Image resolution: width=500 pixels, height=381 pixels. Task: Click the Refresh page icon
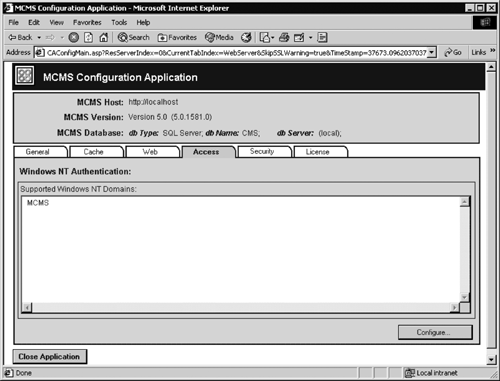[88, 37]
